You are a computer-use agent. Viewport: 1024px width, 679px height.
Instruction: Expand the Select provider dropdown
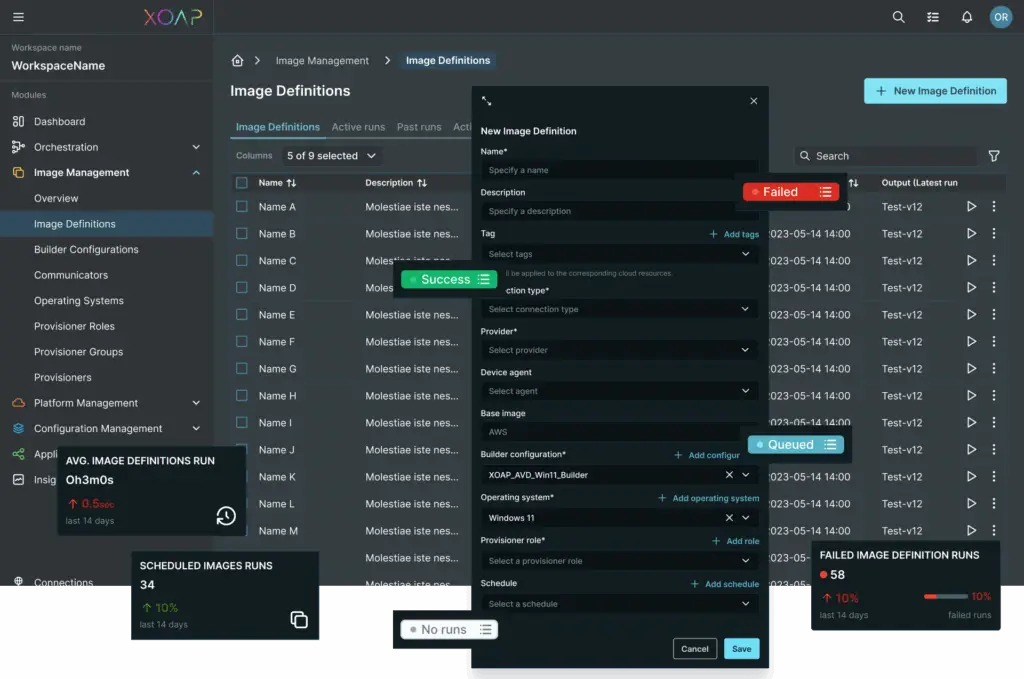pos(618,350)
